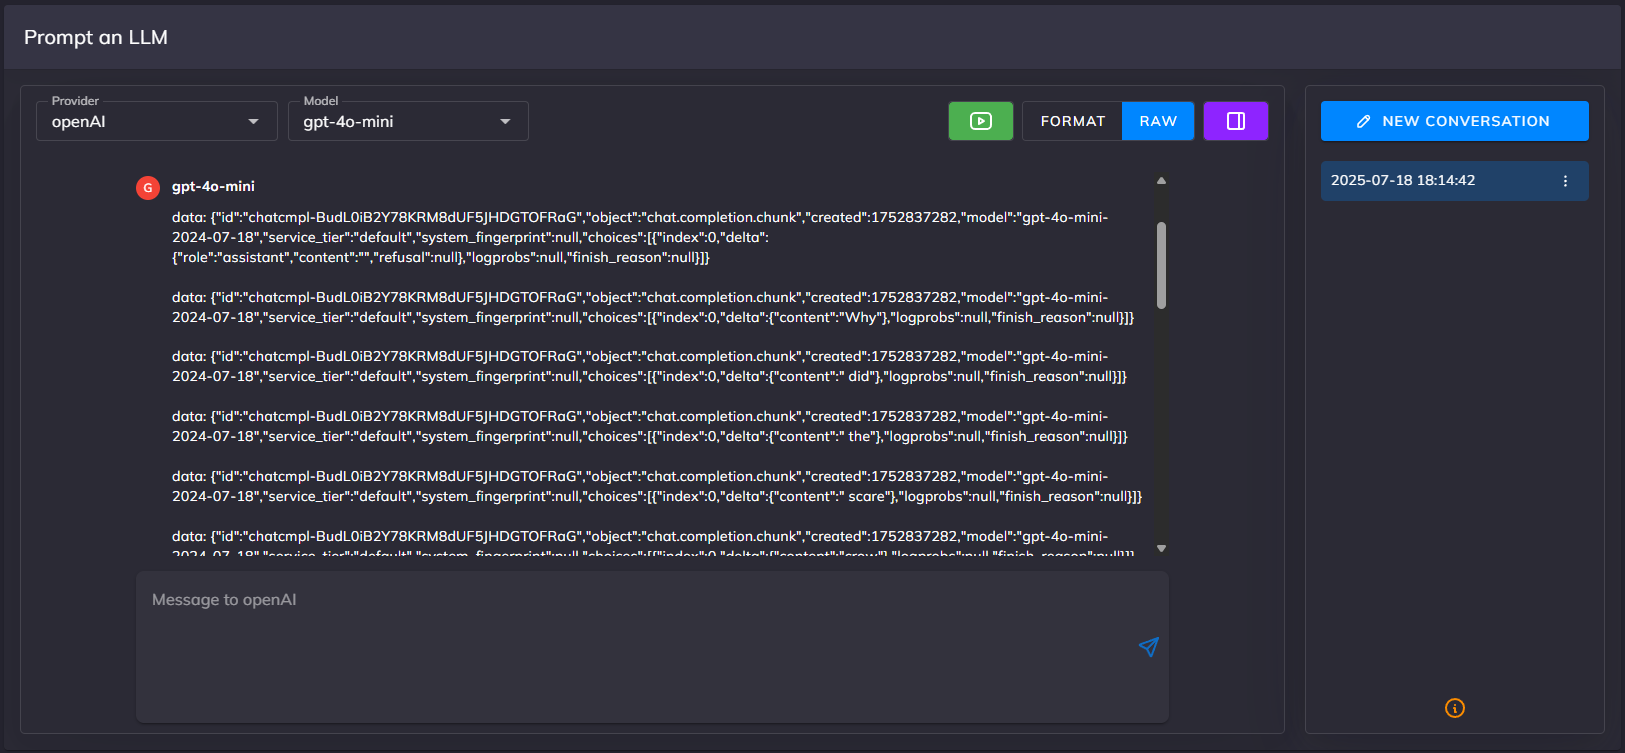Click the green play/run button
This screenshot has width=1625, height=753.
coord(980,121)
